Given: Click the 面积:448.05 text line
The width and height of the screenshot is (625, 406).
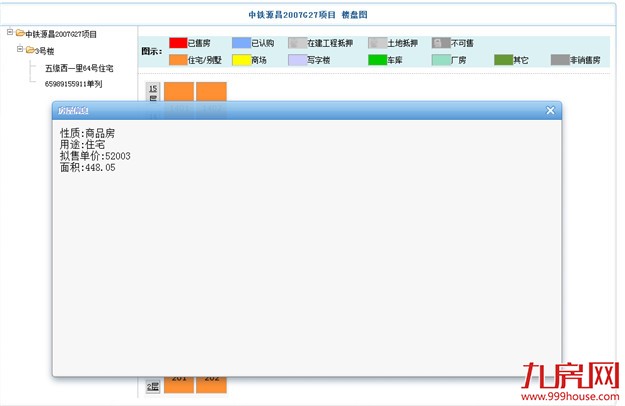Looking at the screenshot, I should (88, 167).
